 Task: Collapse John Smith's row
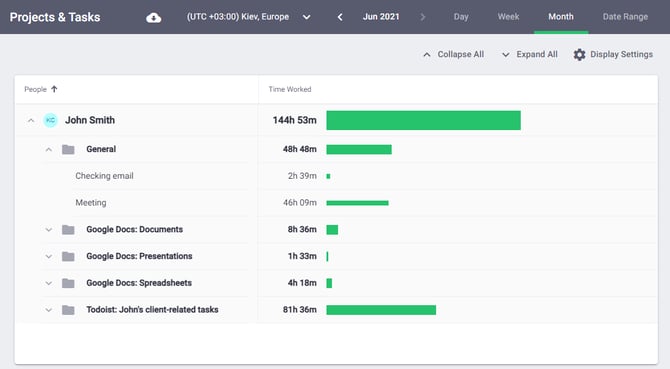31,120
